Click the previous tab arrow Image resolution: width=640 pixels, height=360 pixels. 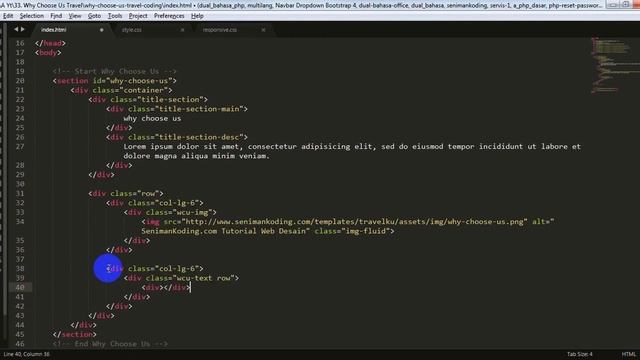coord(16,29)
